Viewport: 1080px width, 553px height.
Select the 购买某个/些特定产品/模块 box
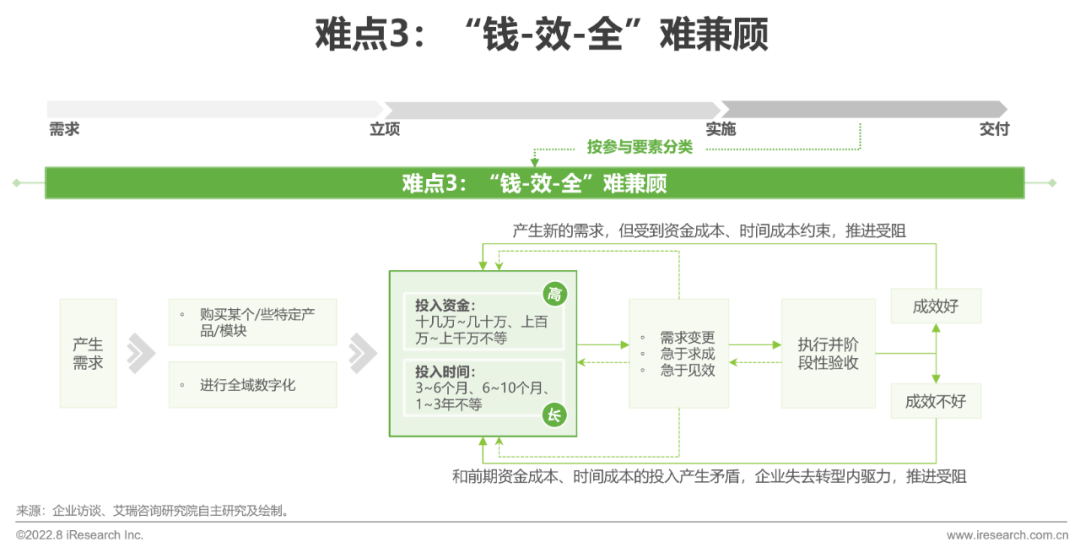[252, 322]
